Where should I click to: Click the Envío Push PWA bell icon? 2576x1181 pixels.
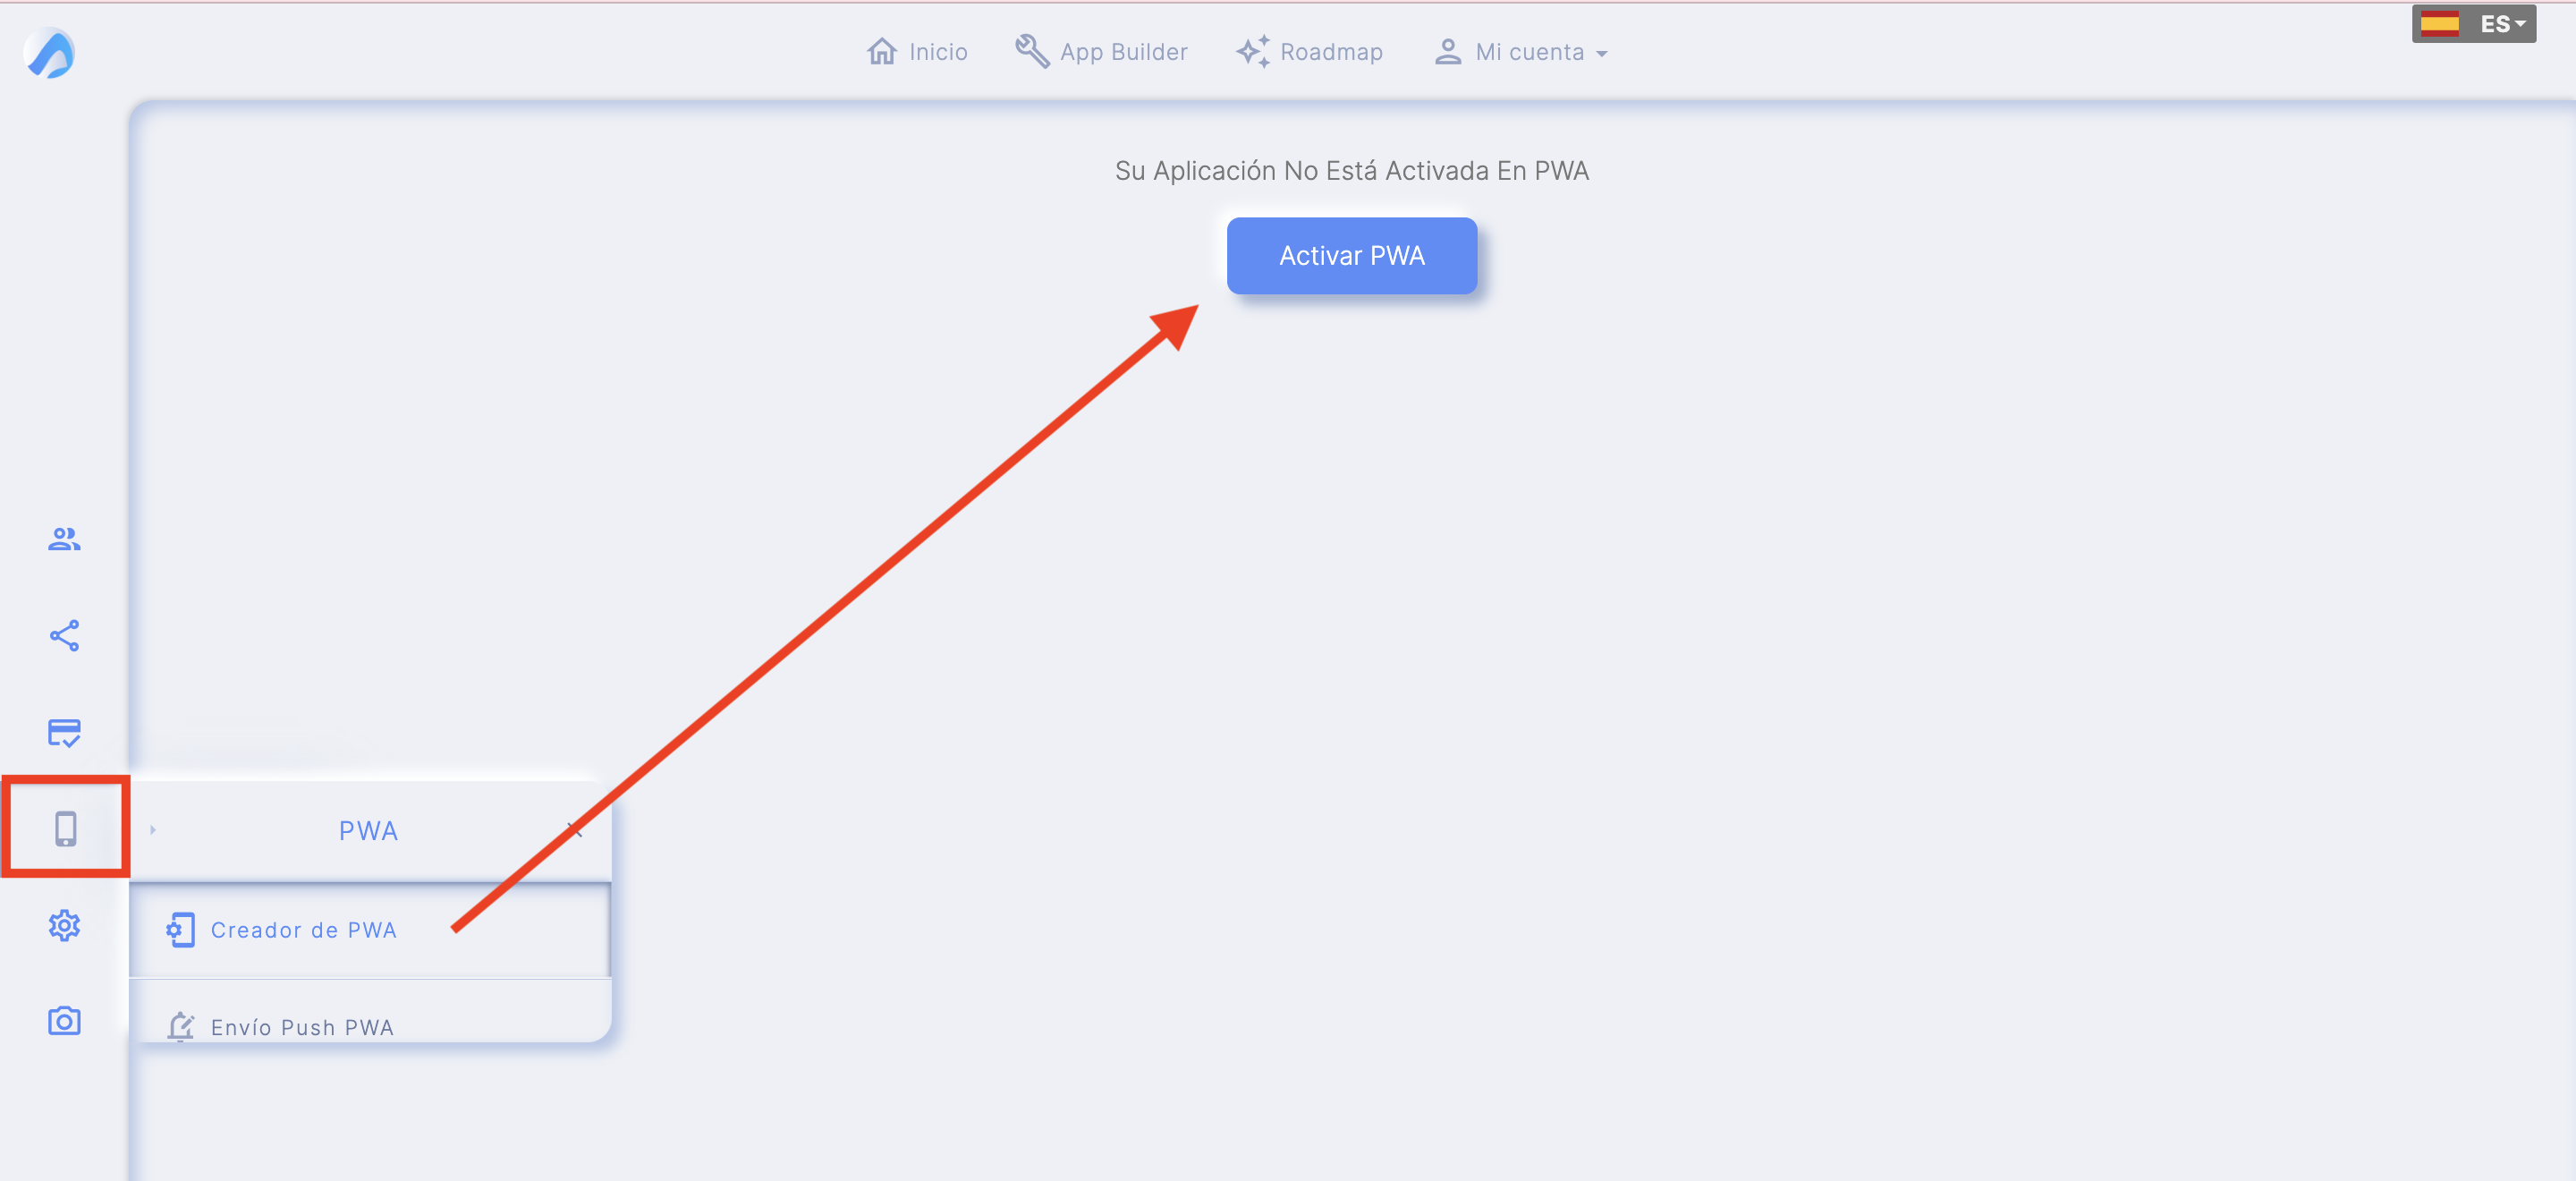point(180,1027)
